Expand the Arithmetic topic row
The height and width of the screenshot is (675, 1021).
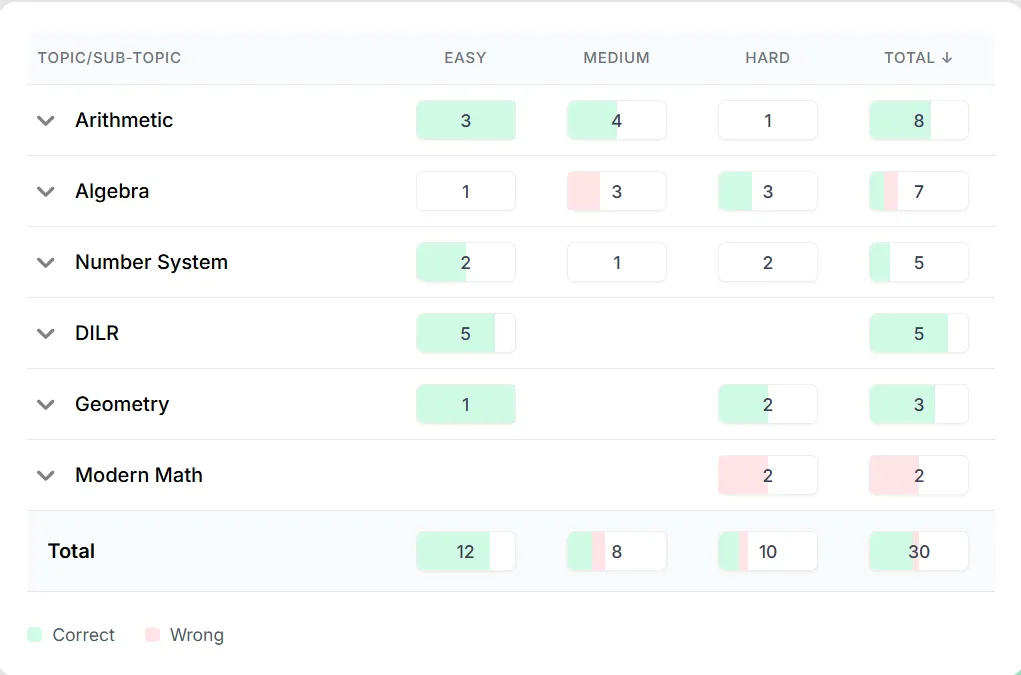coord(46,120)
